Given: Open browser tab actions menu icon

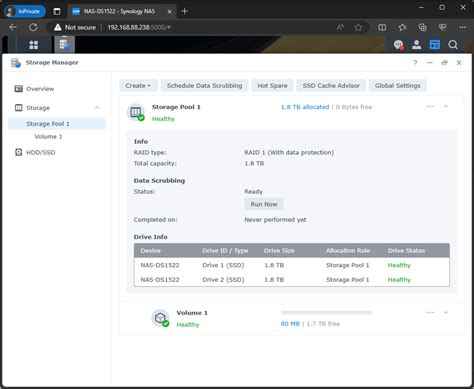Looking at the screenshot, I should (x=57, y=11).
